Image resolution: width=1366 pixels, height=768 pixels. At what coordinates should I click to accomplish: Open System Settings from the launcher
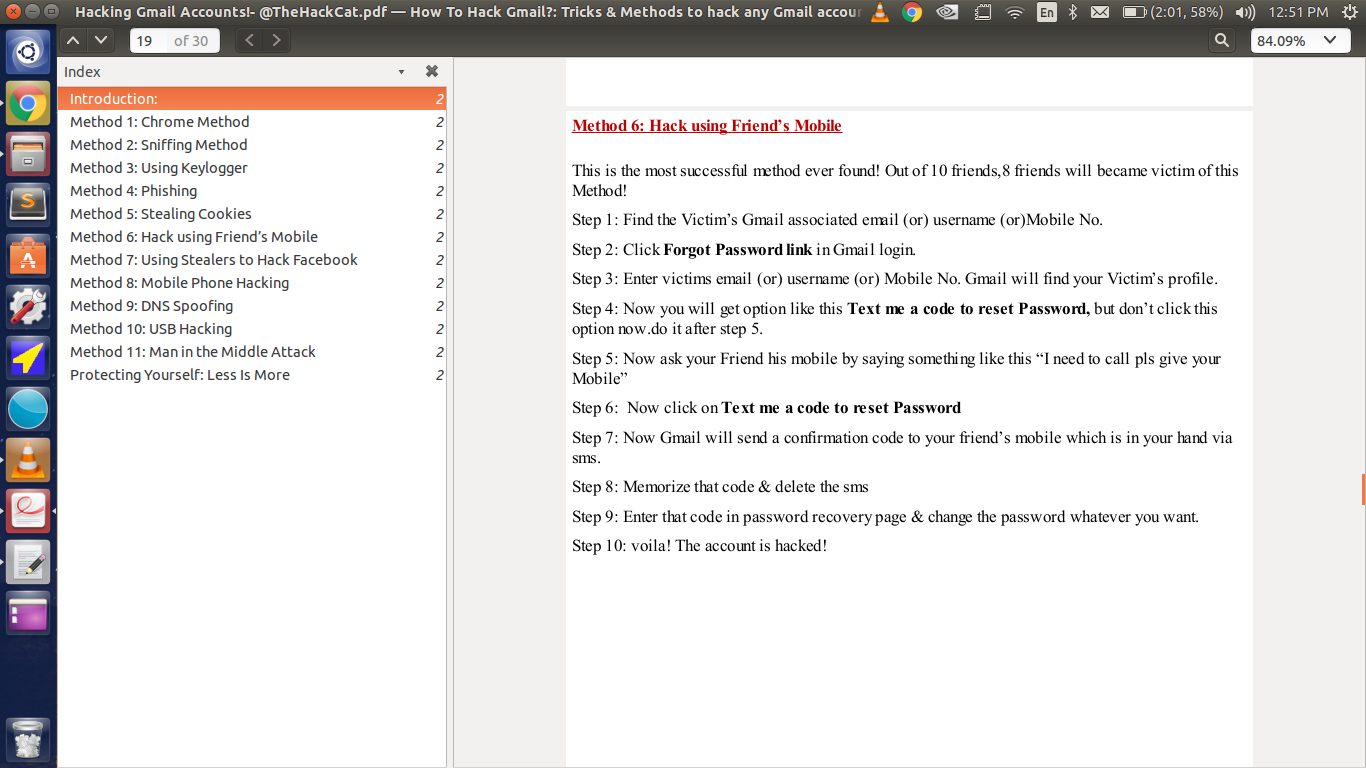pyautogui.click(x=28, y=307)
